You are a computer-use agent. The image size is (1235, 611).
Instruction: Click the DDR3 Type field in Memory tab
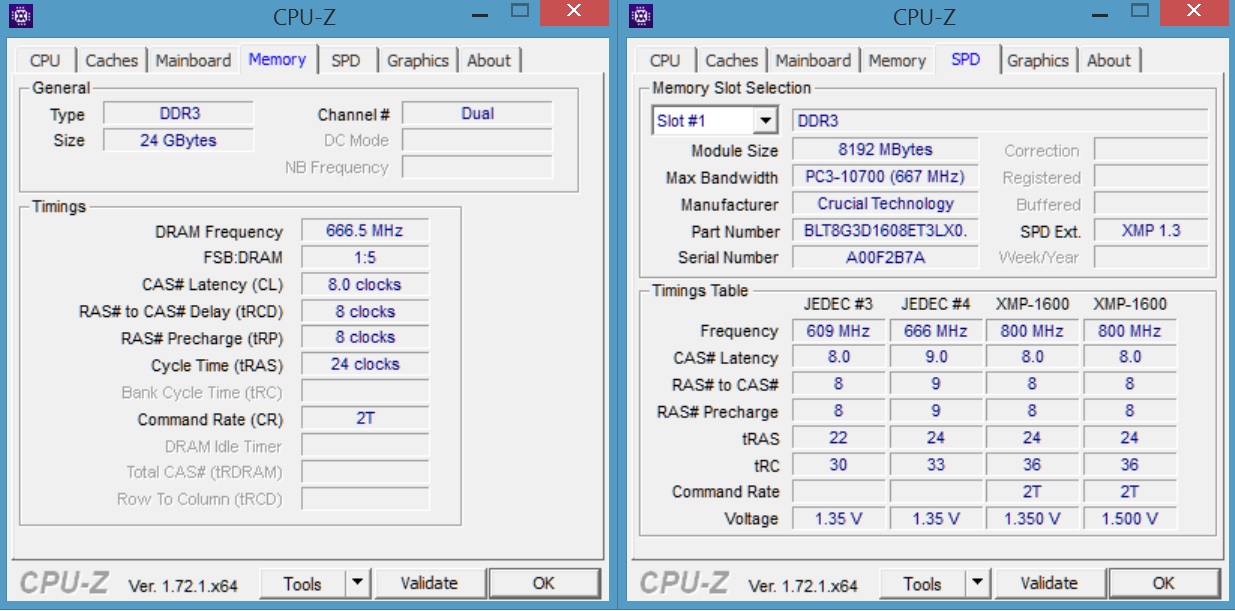pos(179,114)
